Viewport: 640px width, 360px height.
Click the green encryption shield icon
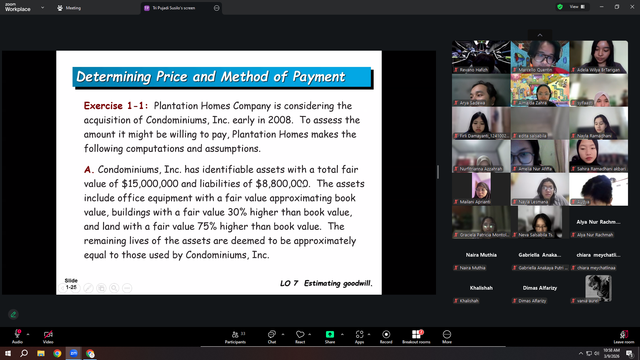pos(560,7)
